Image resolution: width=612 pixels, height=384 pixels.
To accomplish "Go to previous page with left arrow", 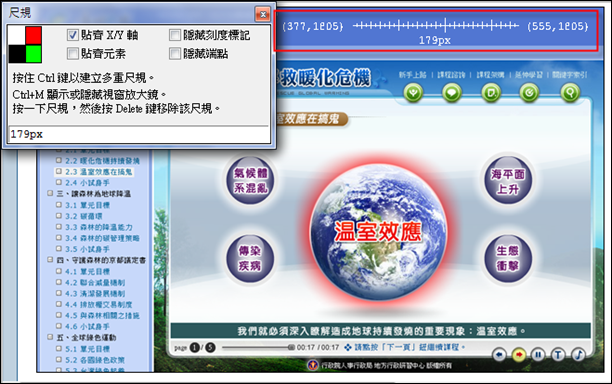I will click(499, 355).
